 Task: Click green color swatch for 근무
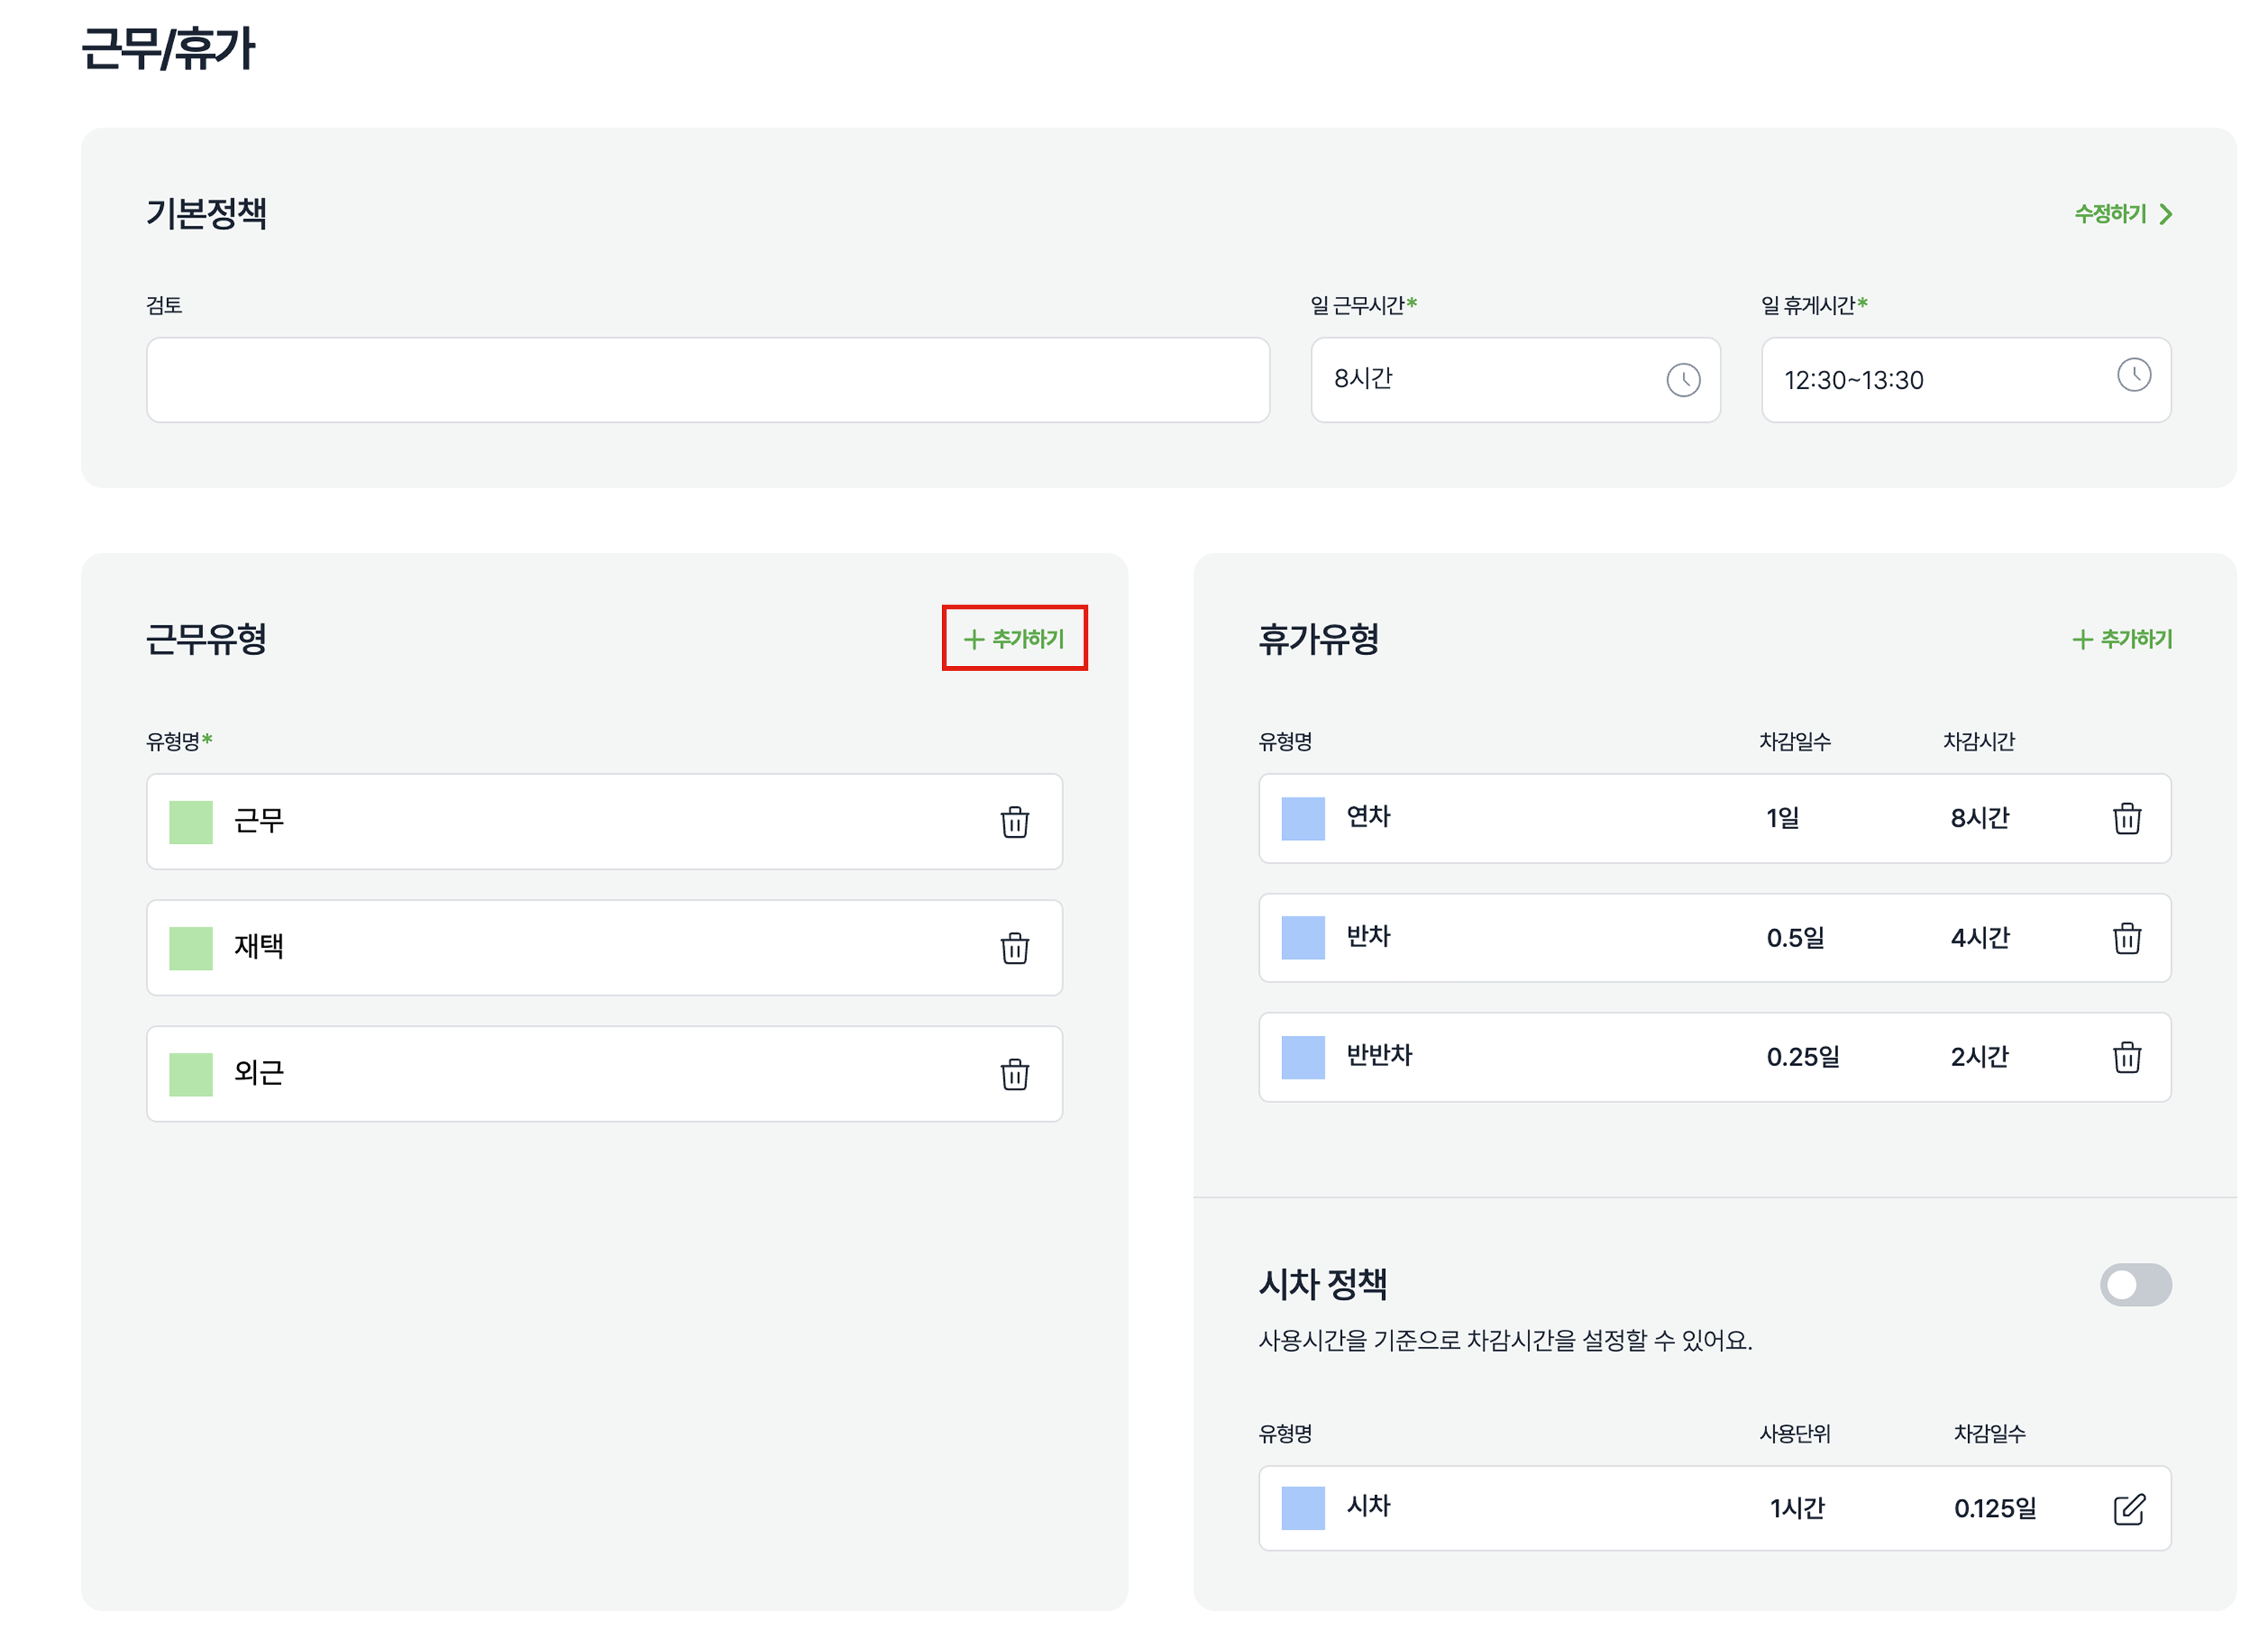pos(191,822)
